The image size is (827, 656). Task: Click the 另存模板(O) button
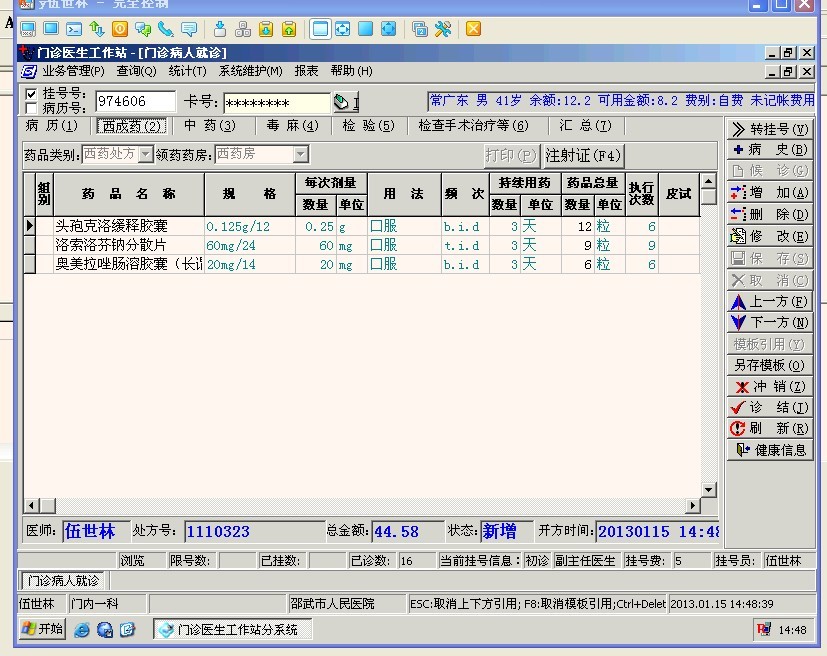click(x=770, y=365)
